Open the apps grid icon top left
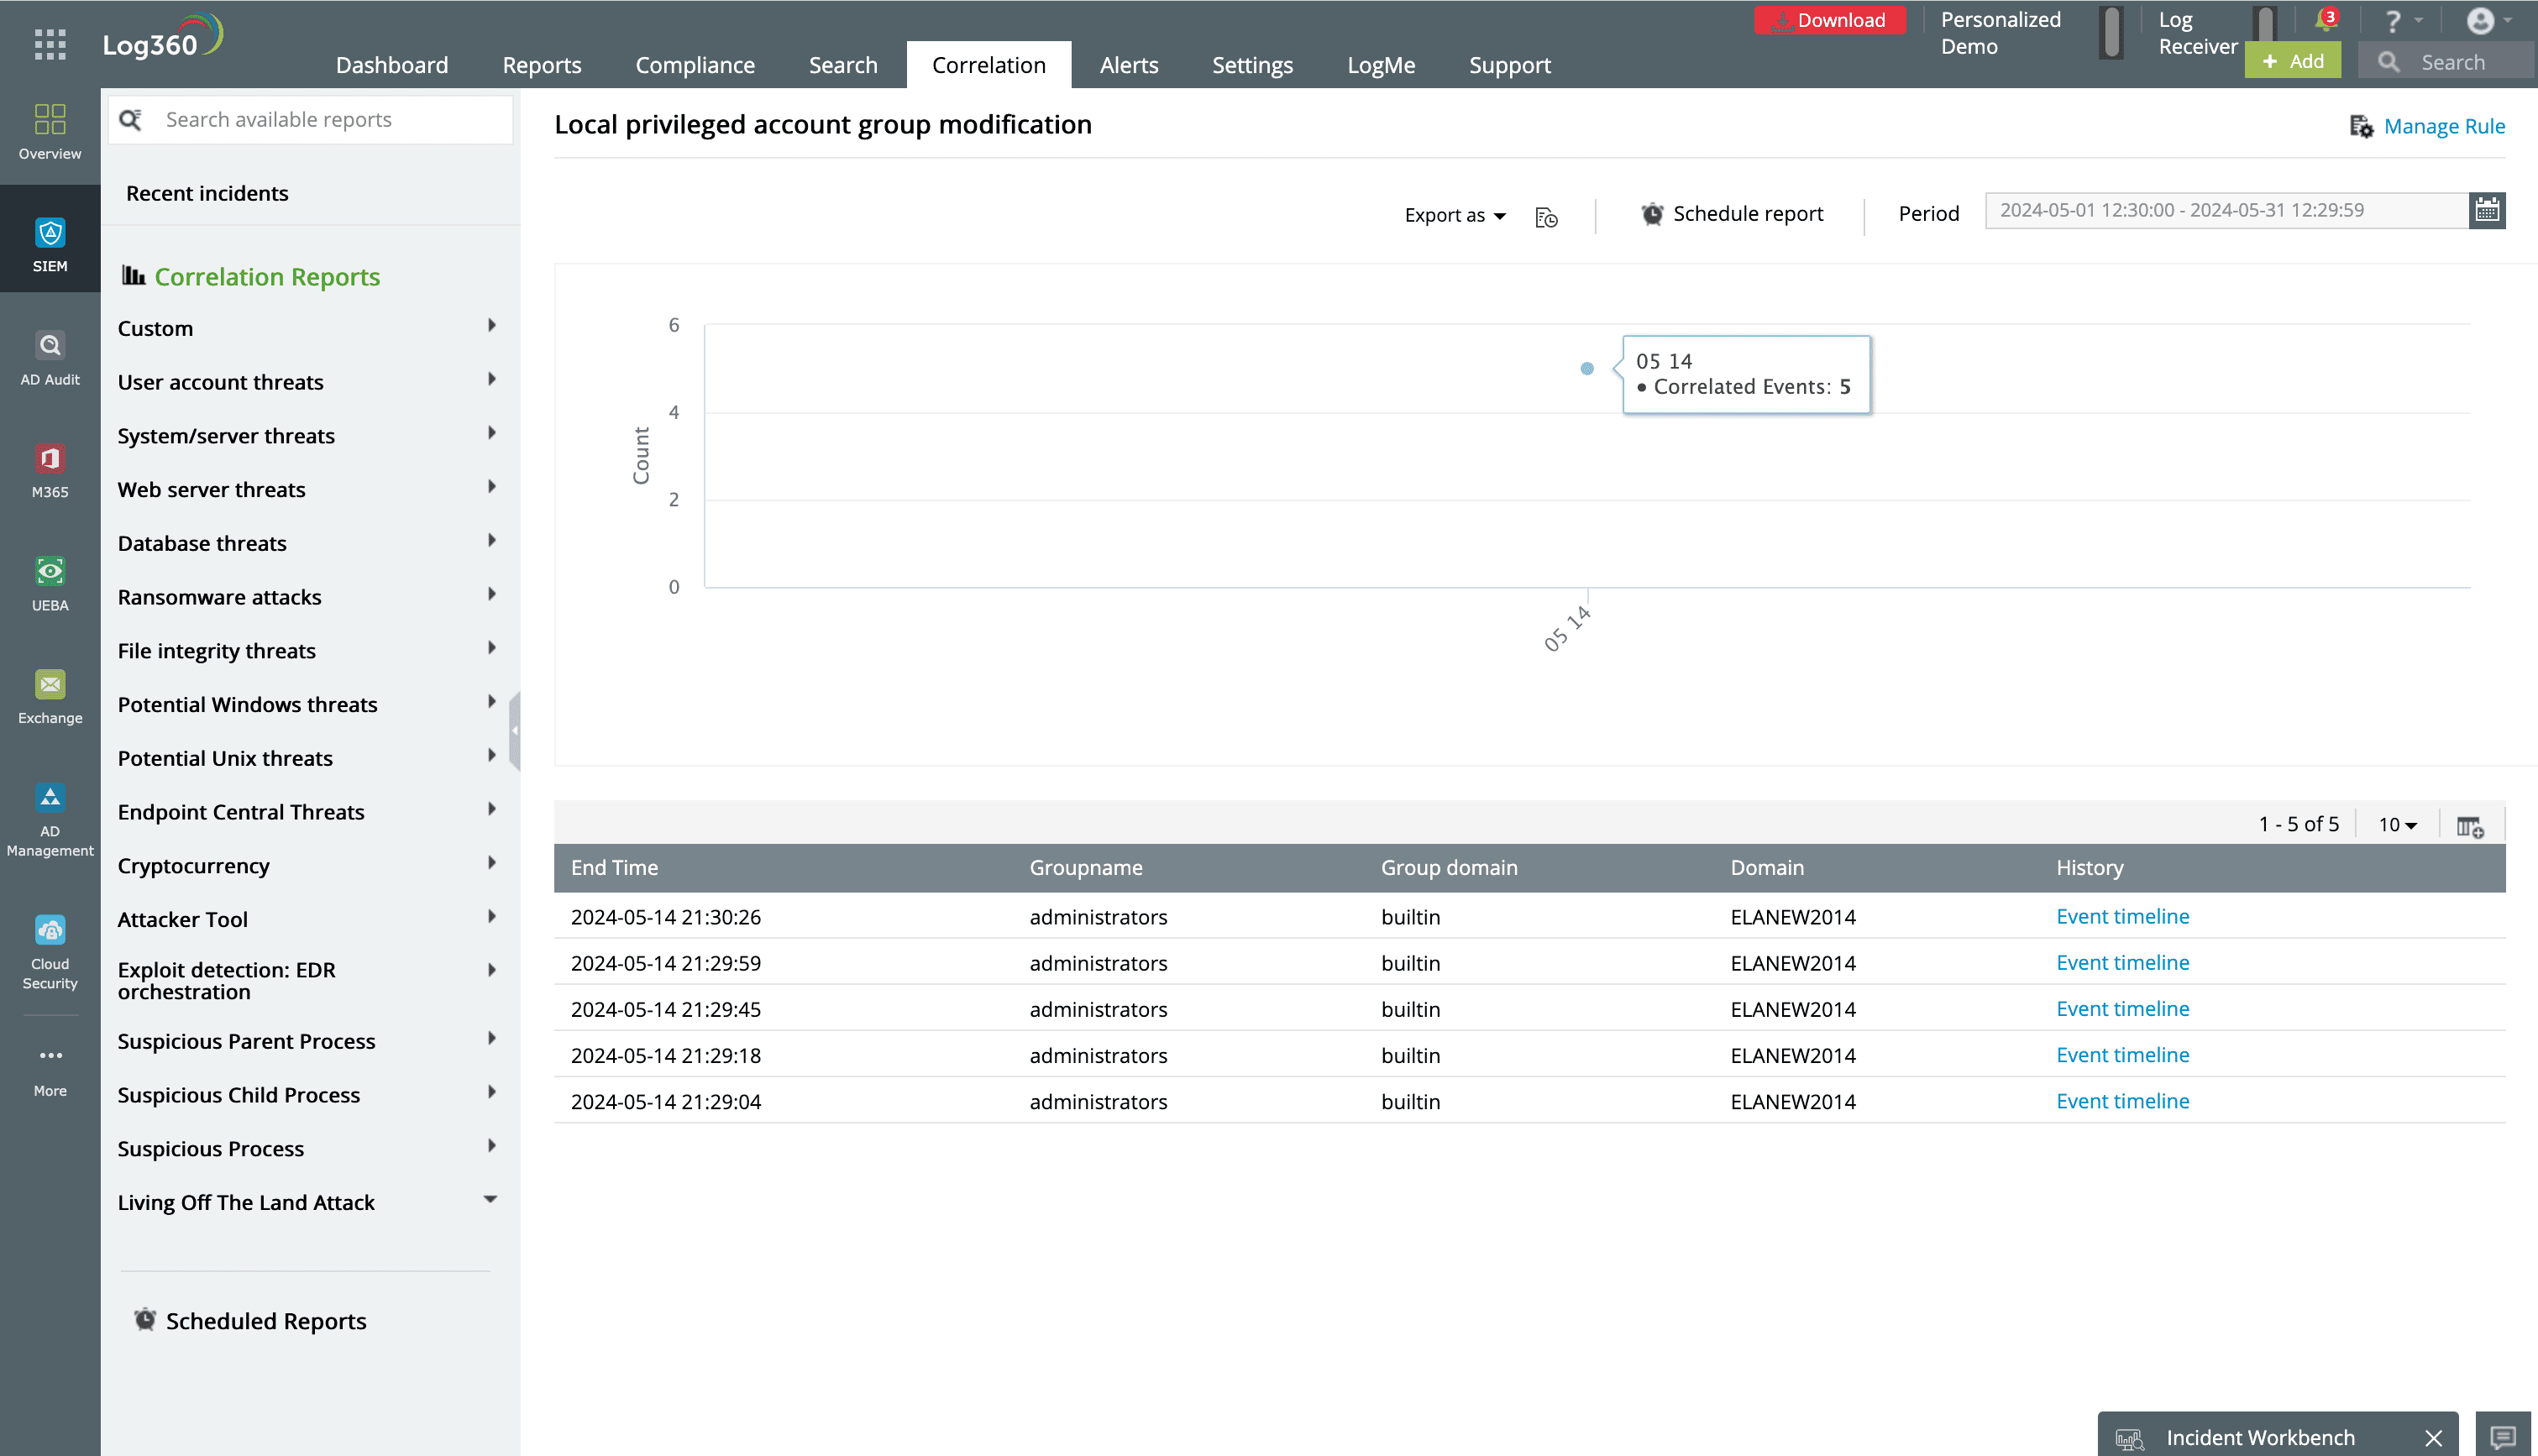Image resolution: width=2538 pixels, height=1456 pixels. tap(49, 42)
